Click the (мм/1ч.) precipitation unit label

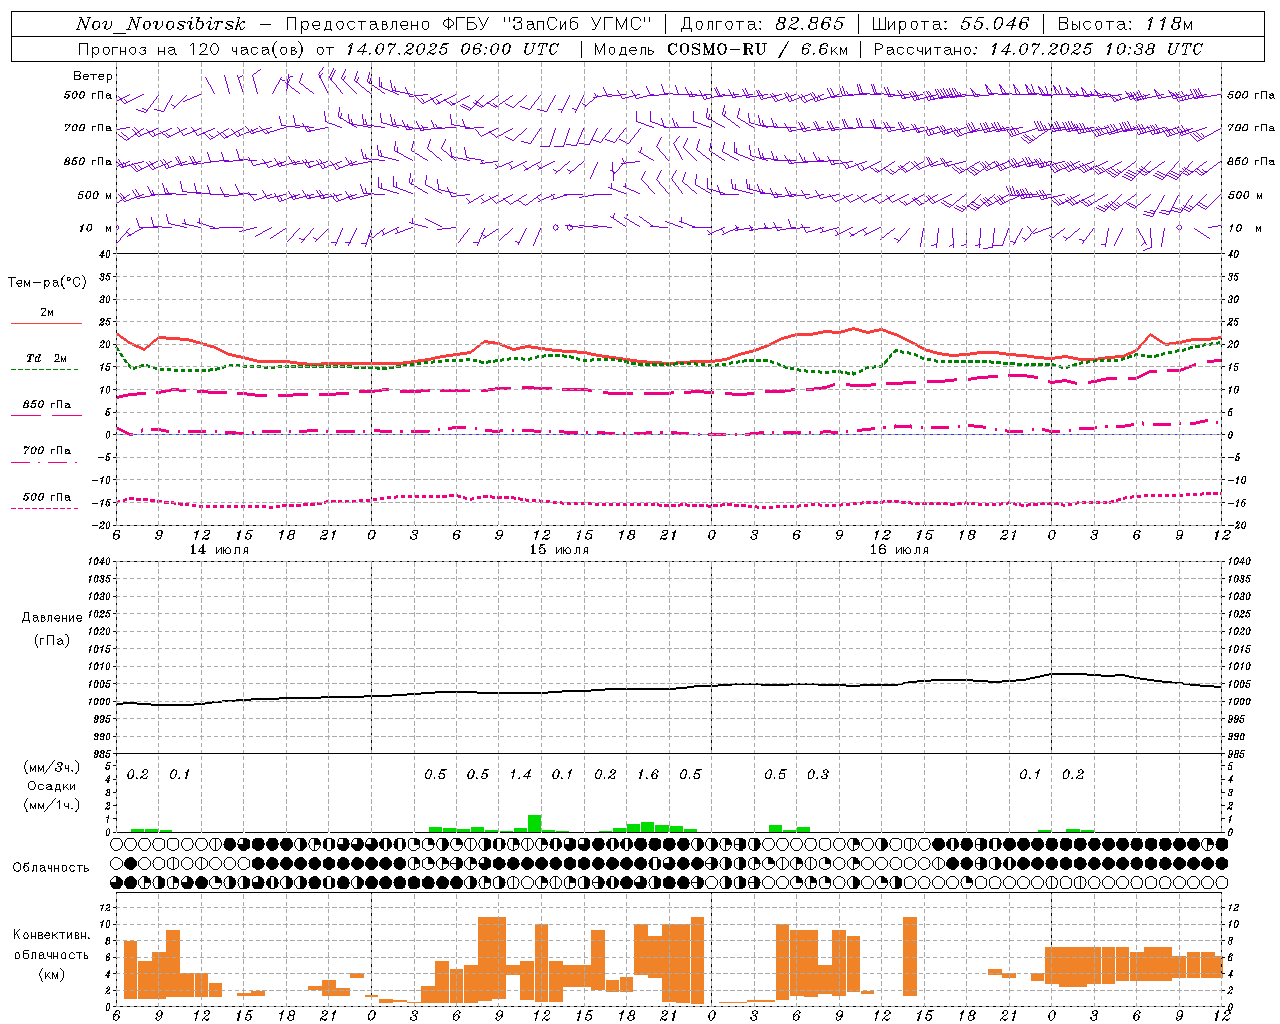(52, 805)
